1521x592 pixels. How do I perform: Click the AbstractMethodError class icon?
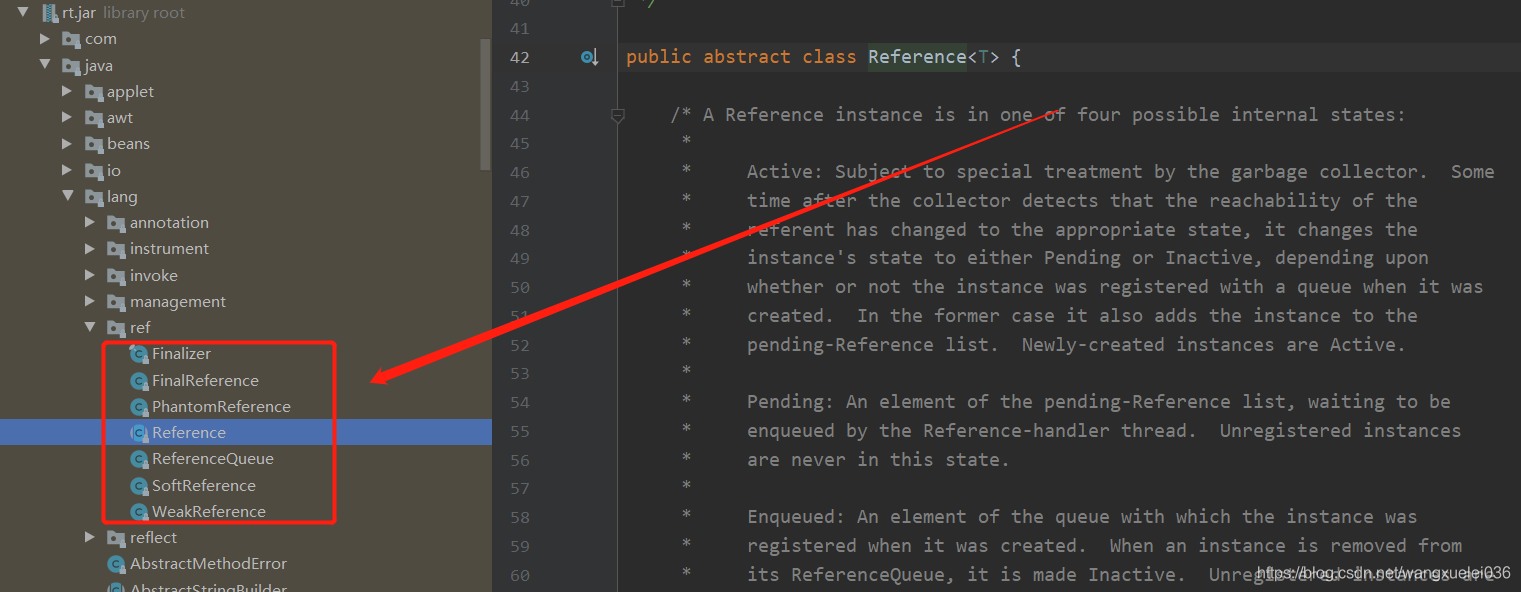coord(117,564)
